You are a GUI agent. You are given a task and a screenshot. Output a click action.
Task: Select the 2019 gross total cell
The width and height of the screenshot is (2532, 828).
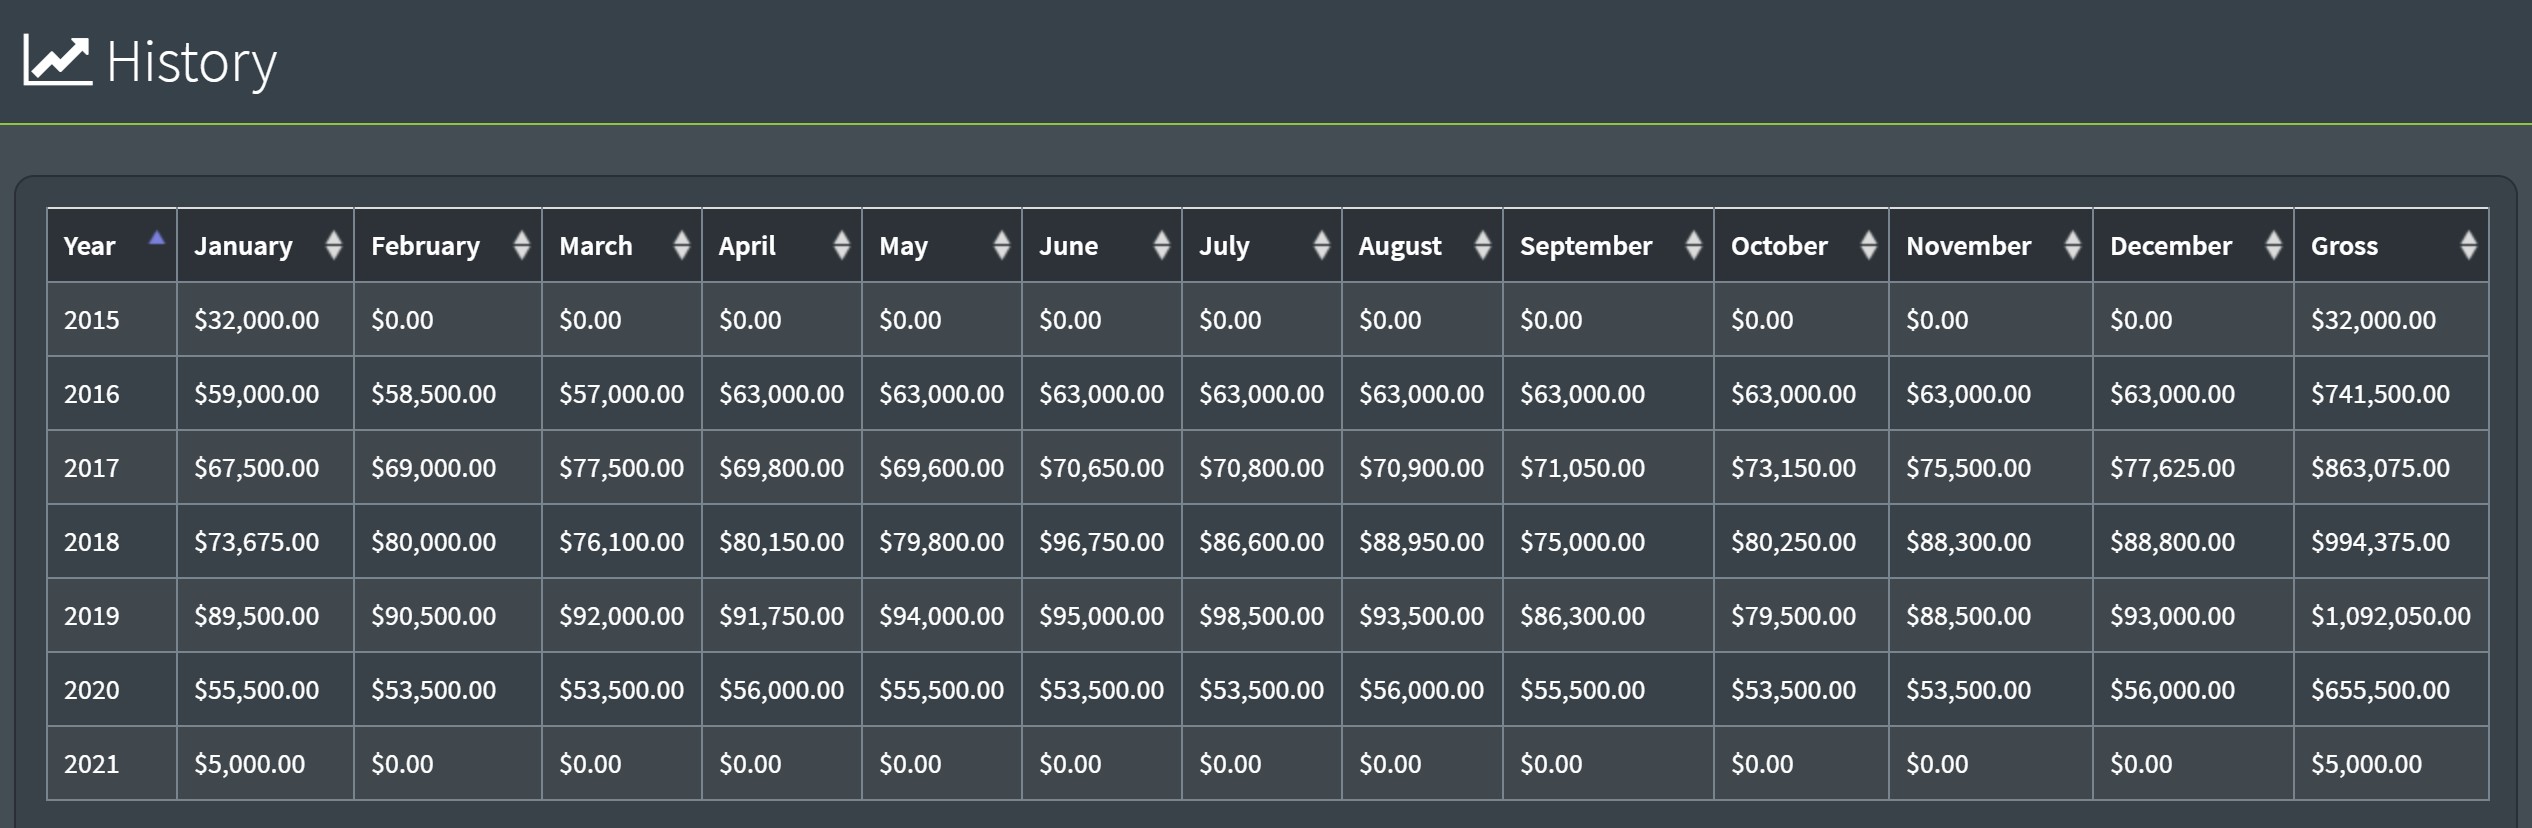2389,616
